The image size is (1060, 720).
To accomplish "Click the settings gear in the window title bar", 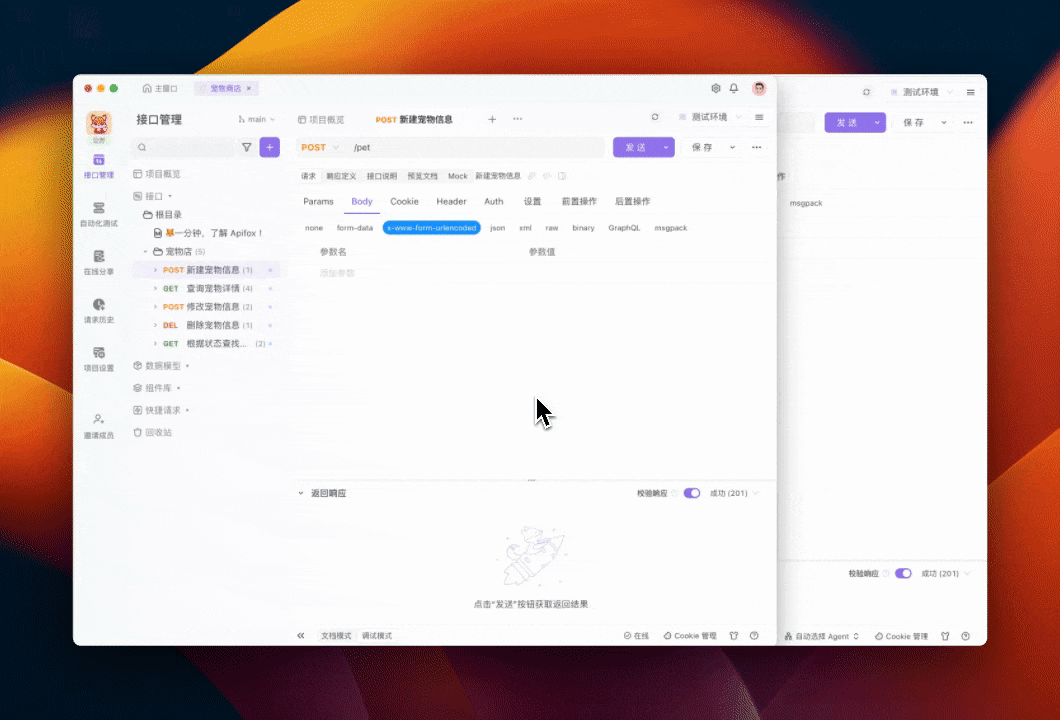I will pos(716,88).
